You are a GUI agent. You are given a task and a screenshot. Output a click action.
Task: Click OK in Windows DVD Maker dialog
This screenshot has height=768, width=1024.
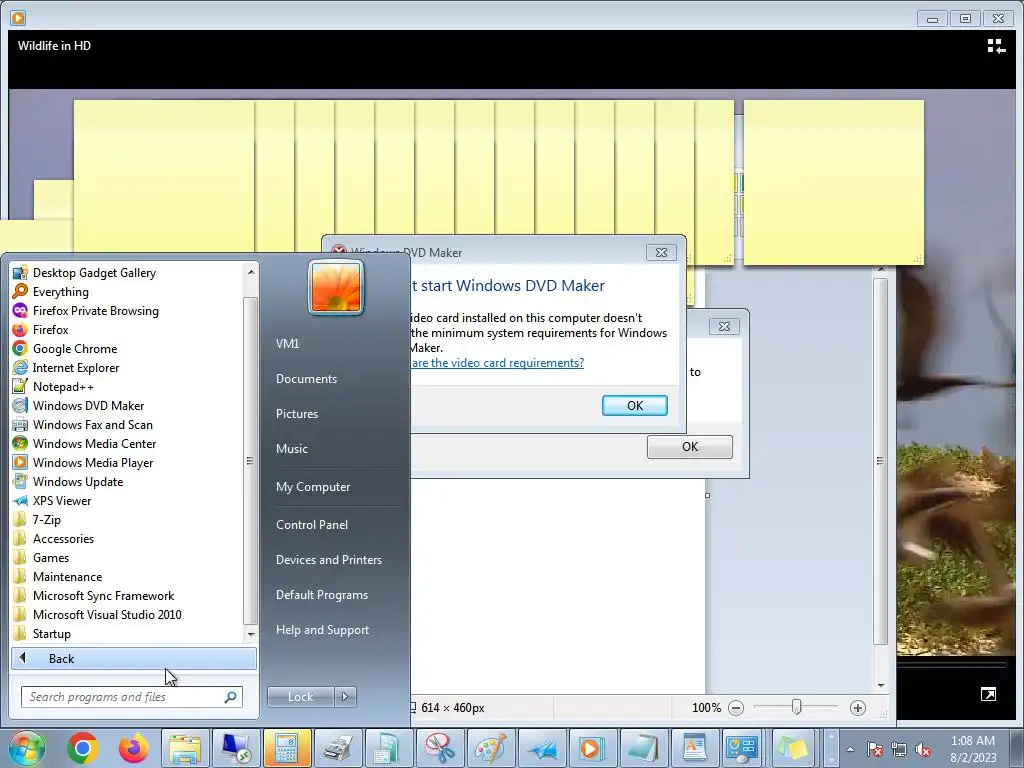(635, 406)
